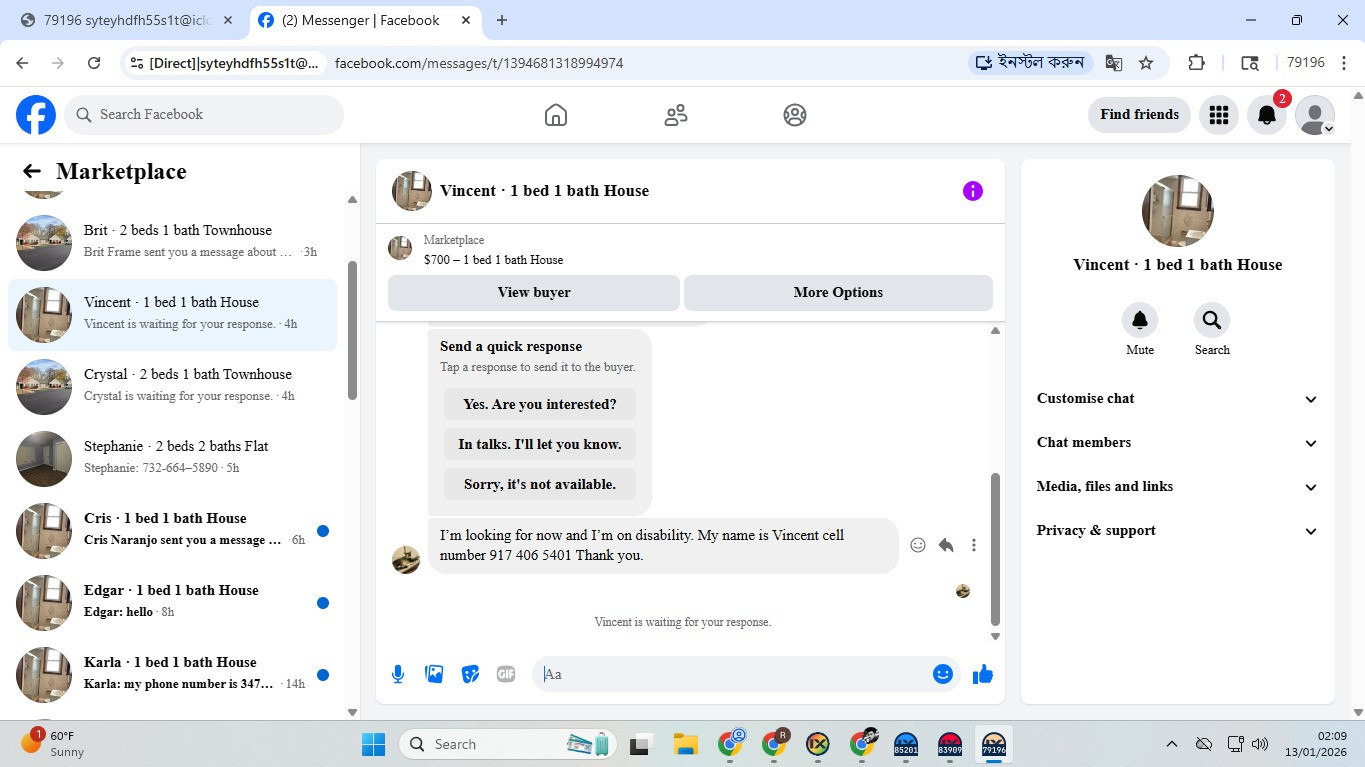Click the $700 – 1 bed 1 bath House listing
This screenshot has width=1365, height=767.
pyautogui.click(x=493, y=260)
